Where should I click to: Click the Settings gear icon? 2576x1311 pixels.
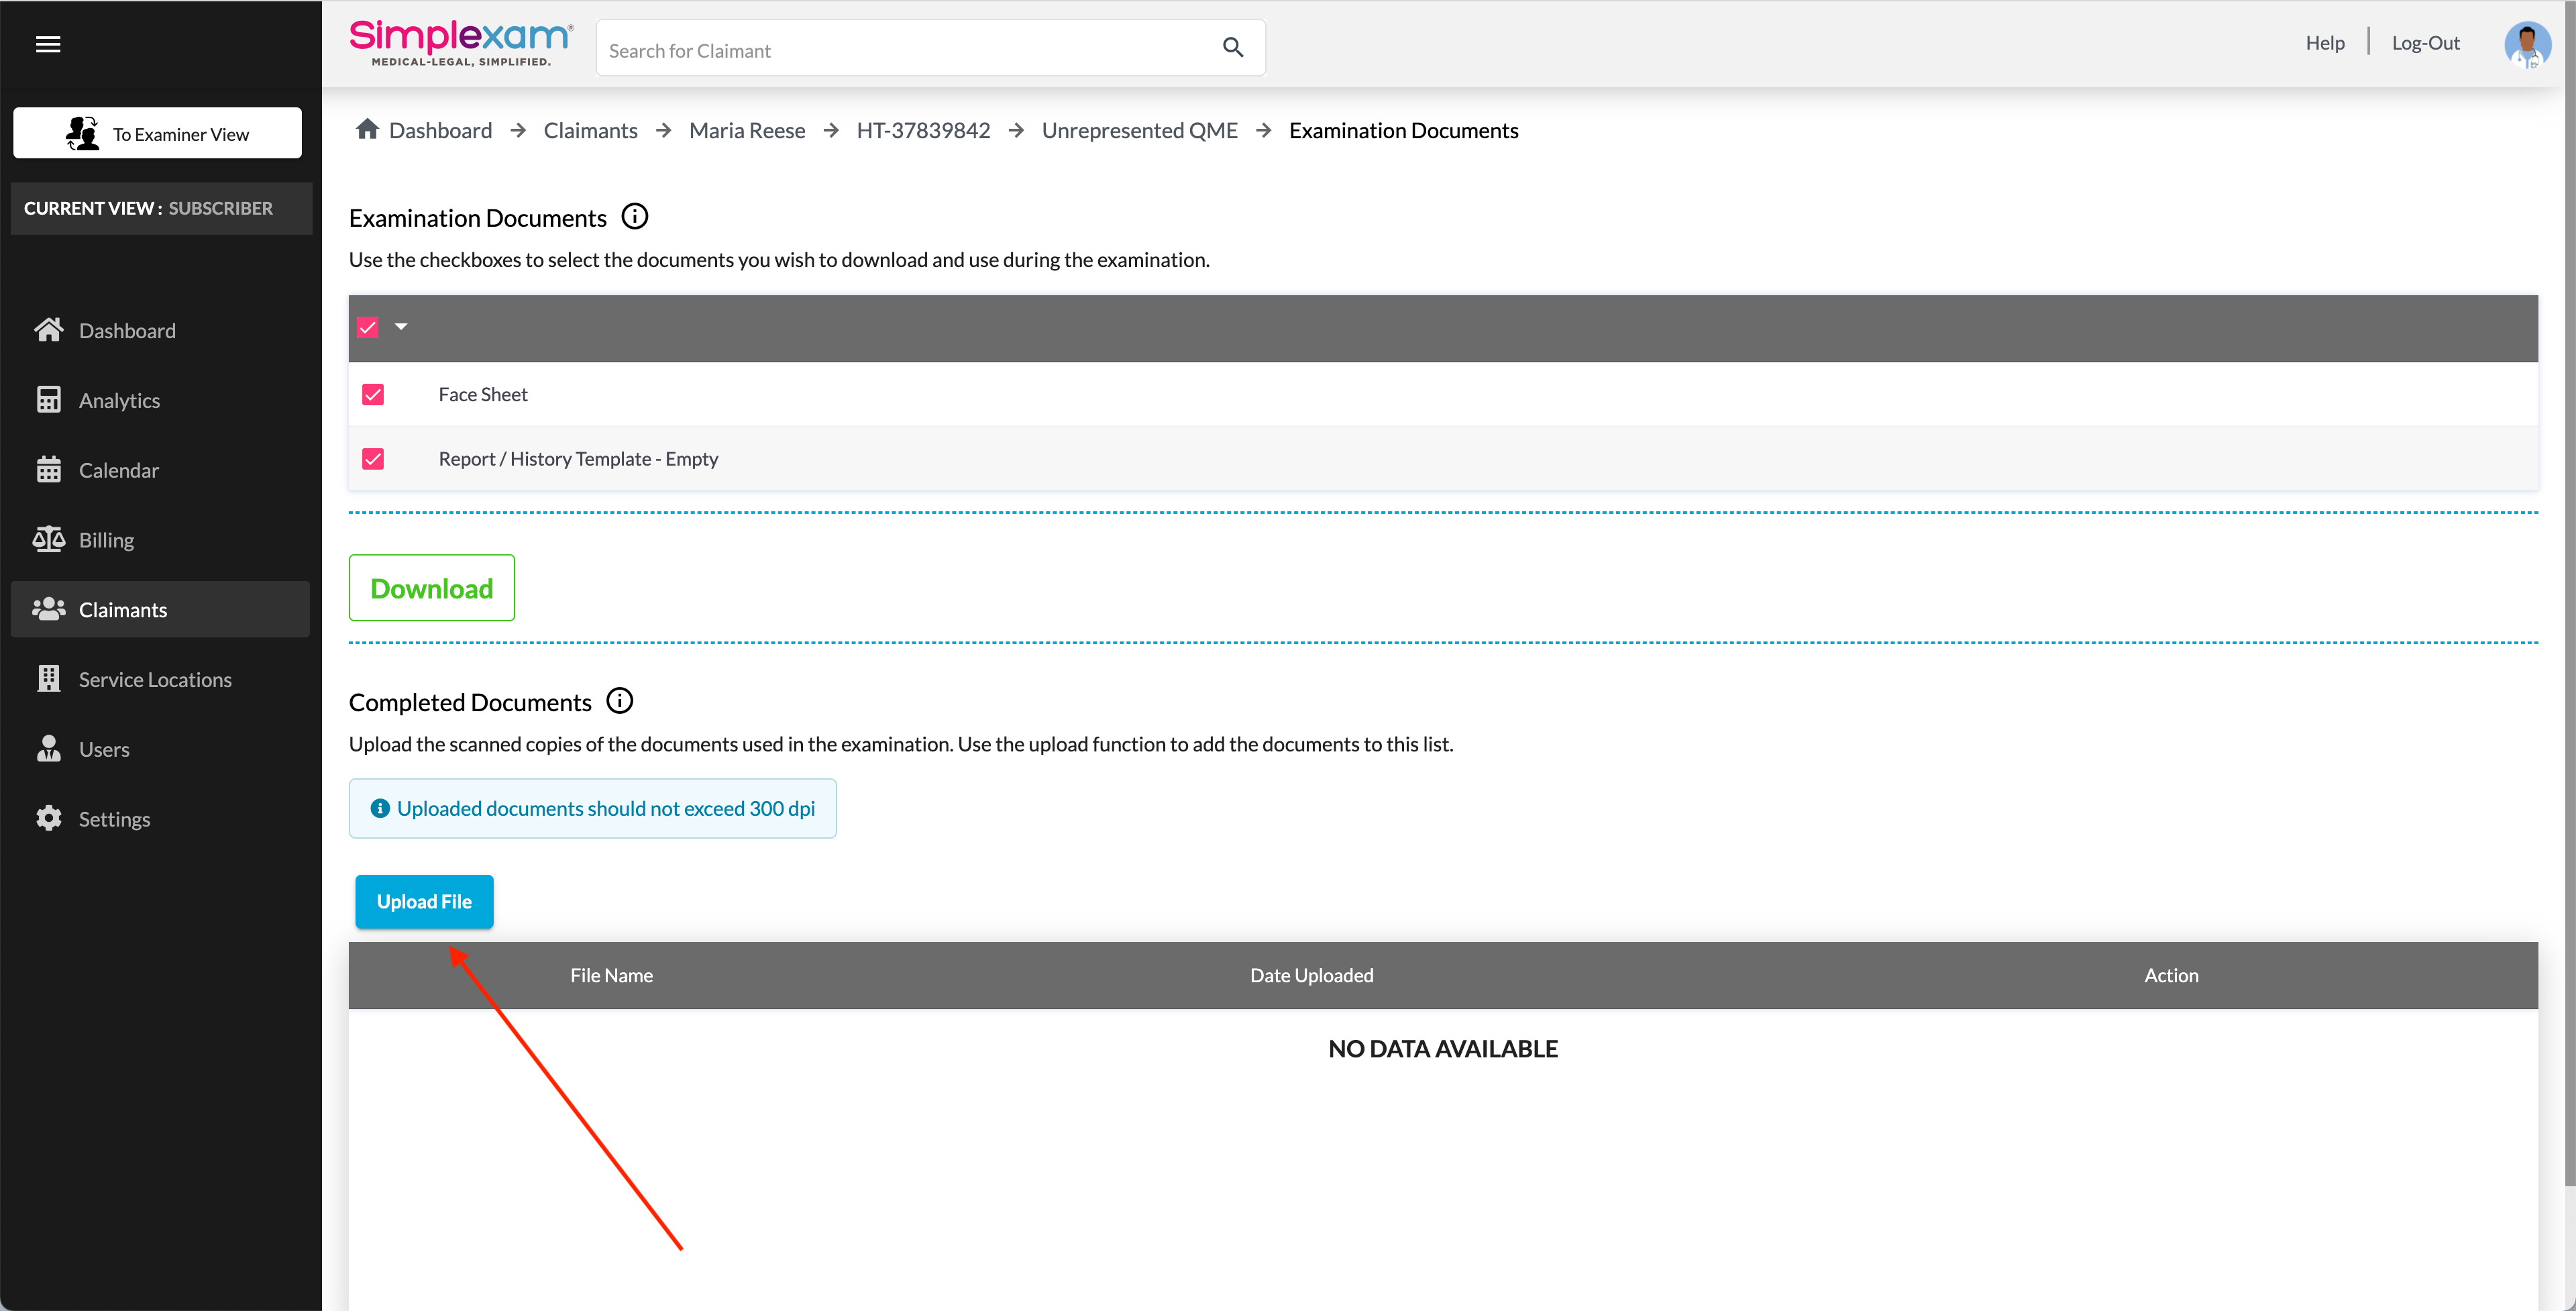click(48, 819)
